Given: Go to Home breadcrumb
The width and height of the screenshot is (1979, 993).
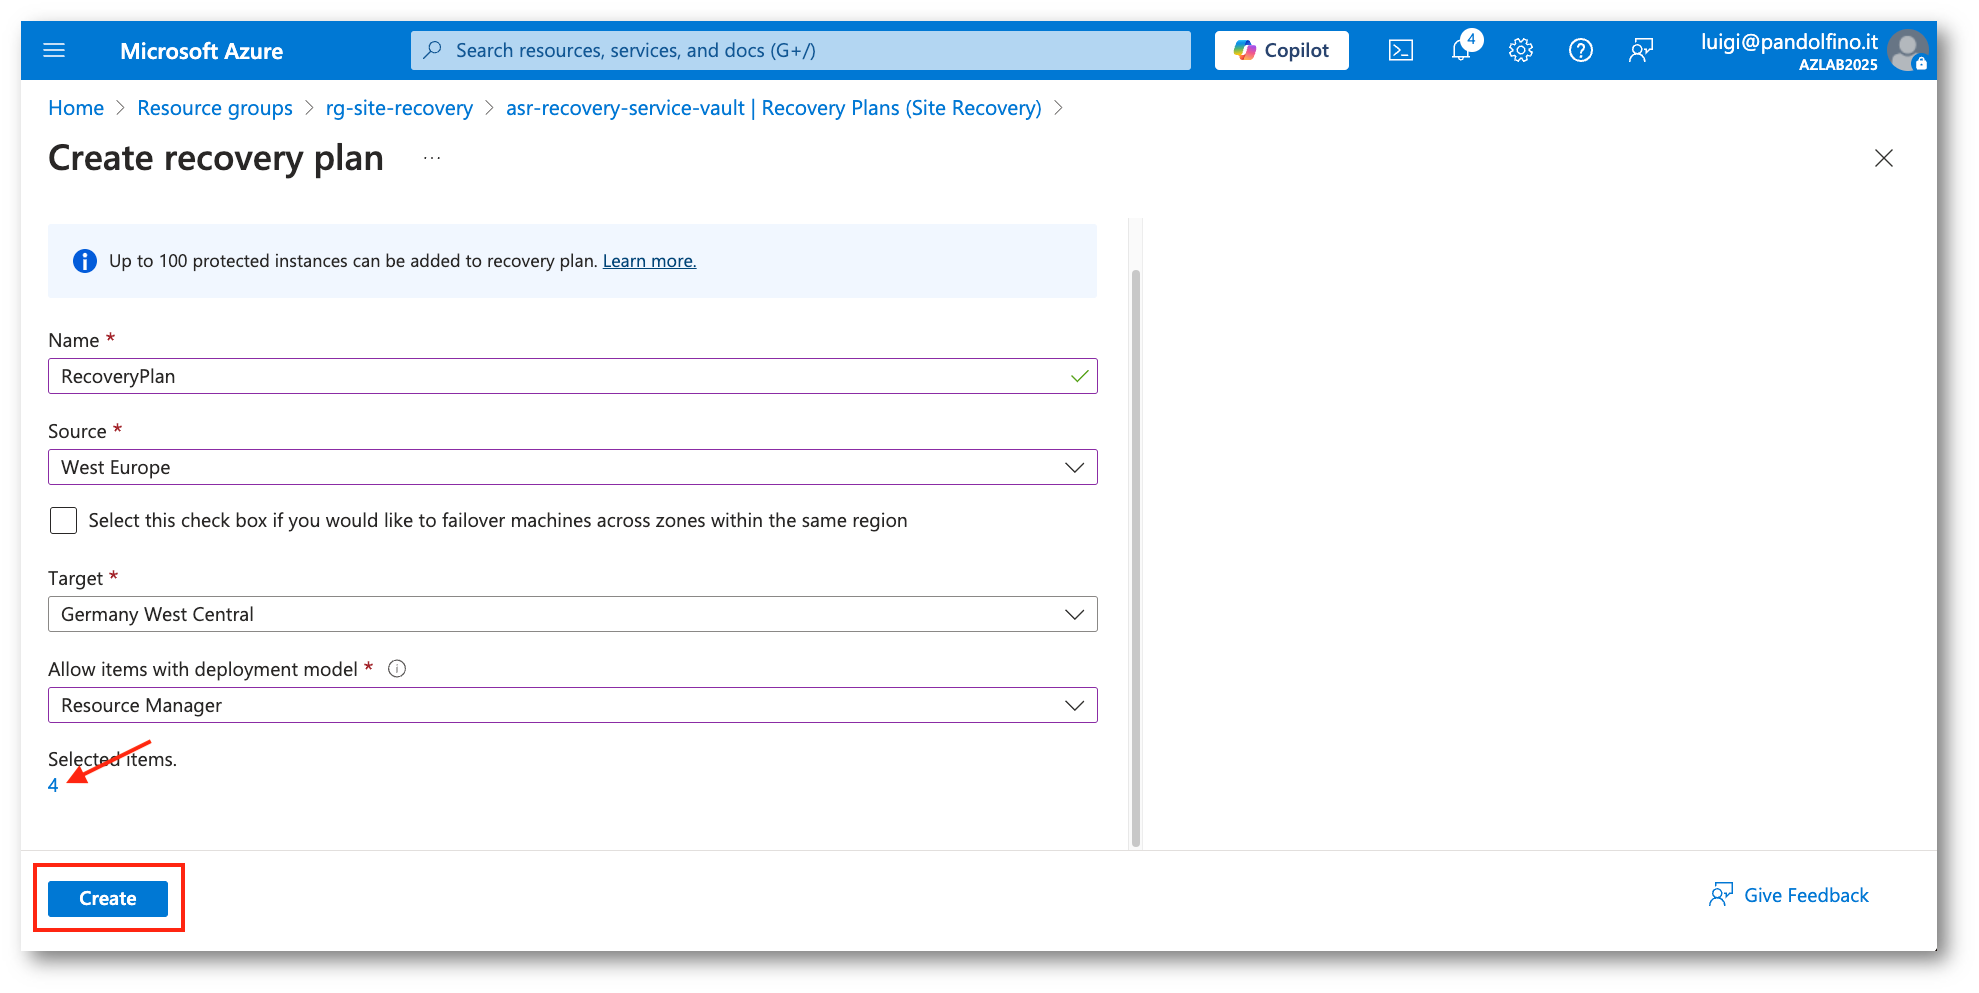Looking at the screenshot, I should click(76, 108).
